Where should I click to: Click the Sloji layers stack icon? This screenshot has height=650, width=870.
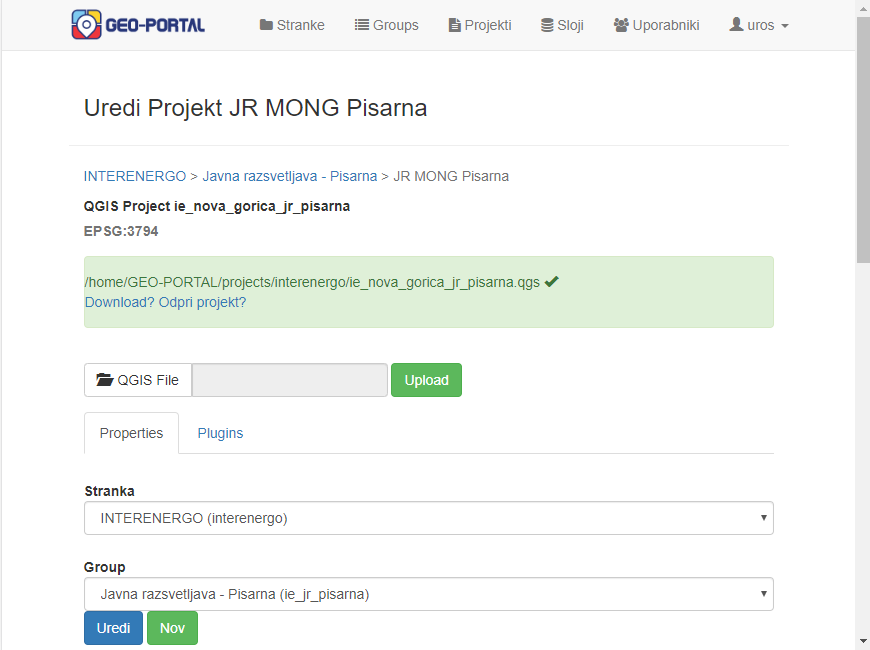tap(547, 25)
